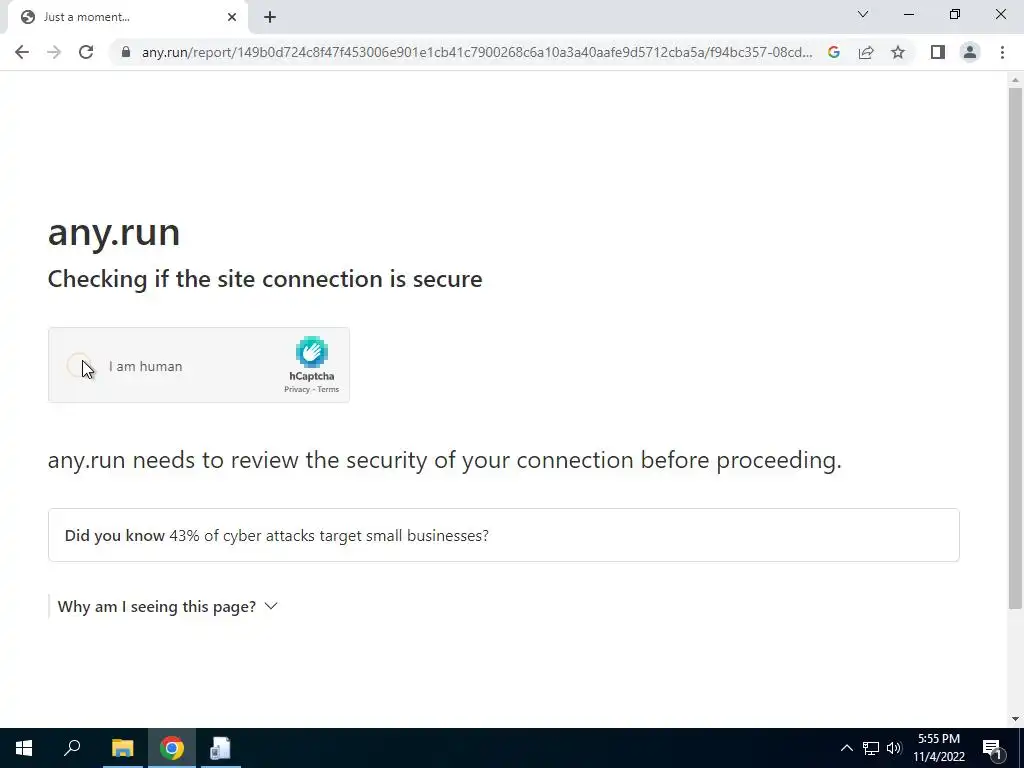Click scrollbar down arrow
The width and height of the screenshot is (1024, 768).
pyautogui.click(x=1015, y=719)
